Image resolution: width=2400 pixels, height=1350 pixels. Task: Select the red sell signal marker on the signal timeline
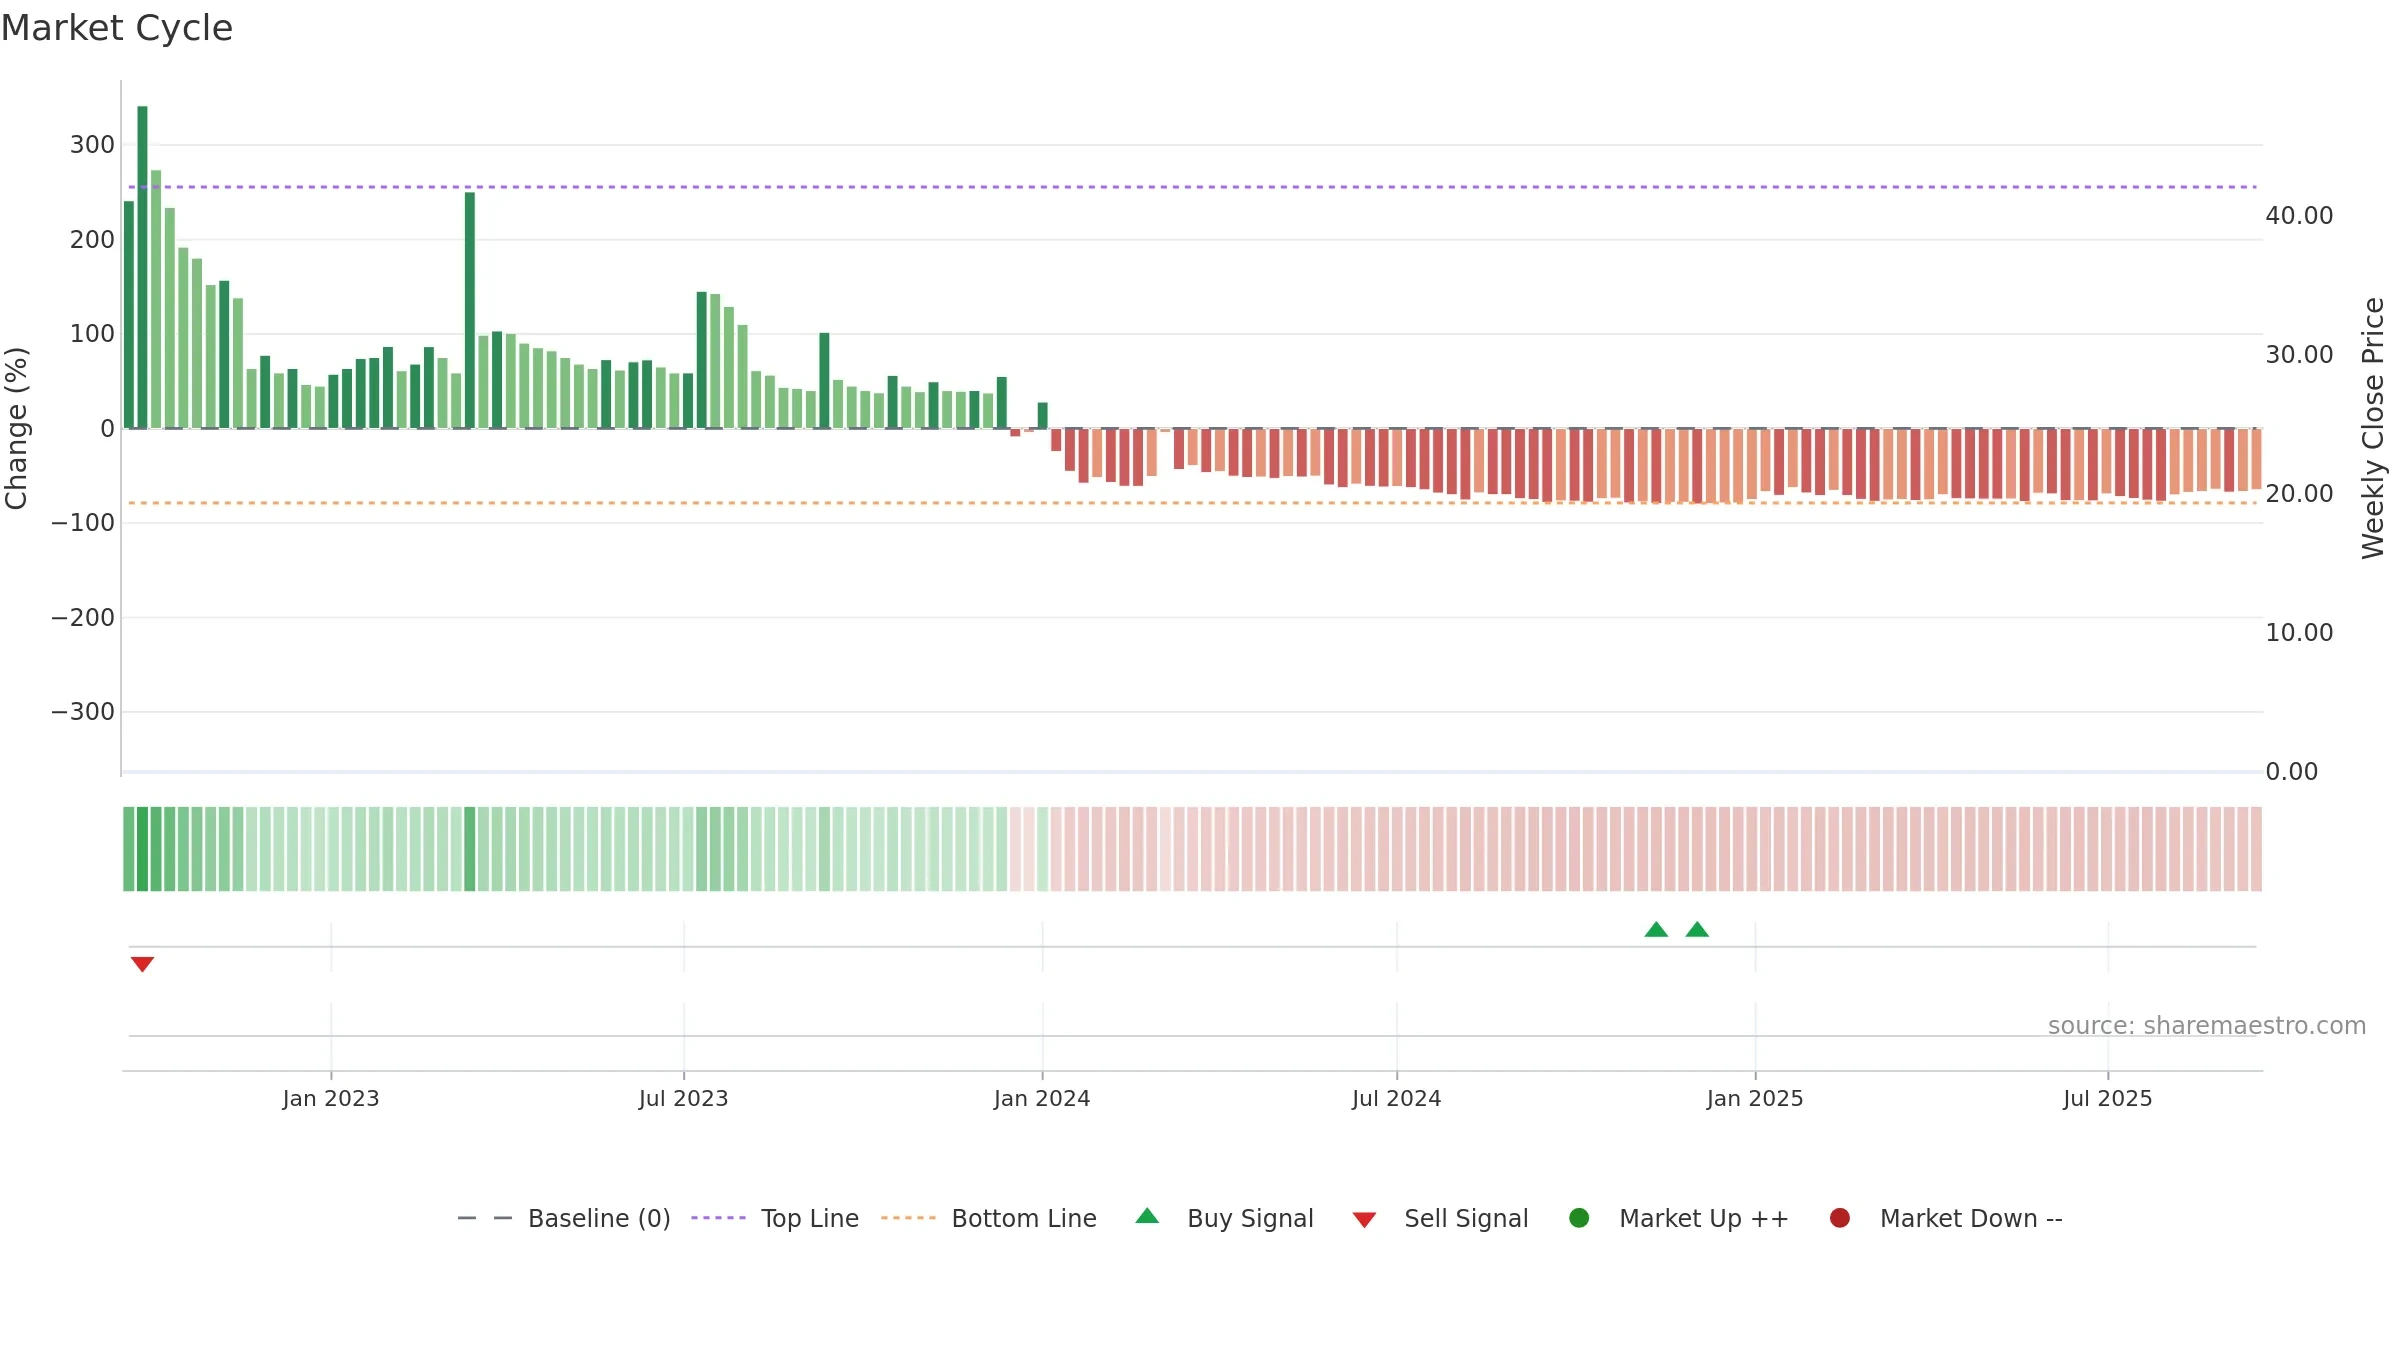[x=142, y=964]
